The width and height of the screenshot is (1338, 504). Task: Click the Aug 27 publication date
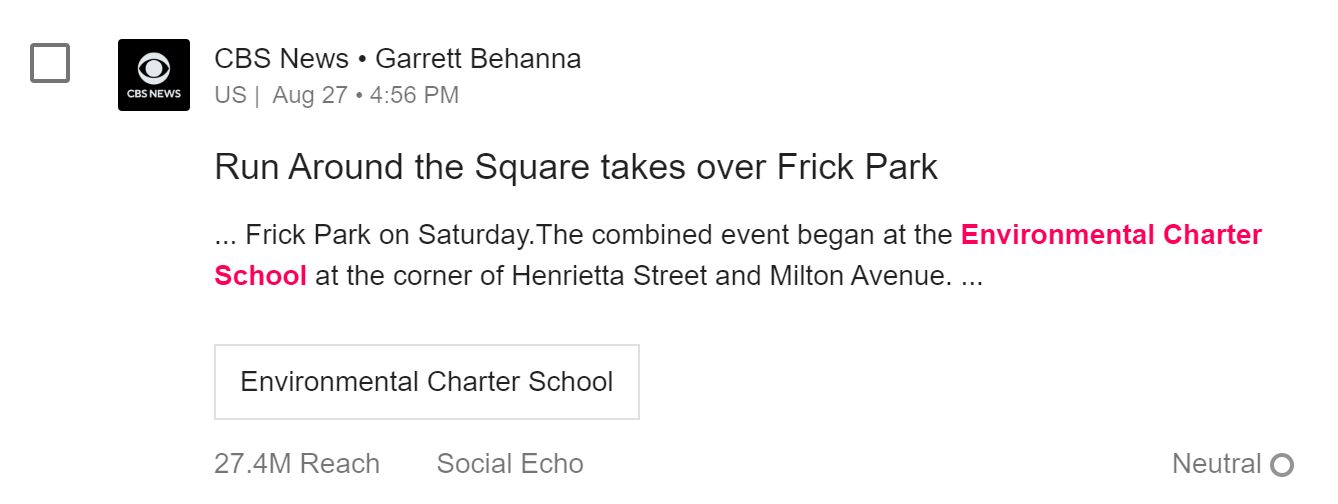[x=309, y=96]
